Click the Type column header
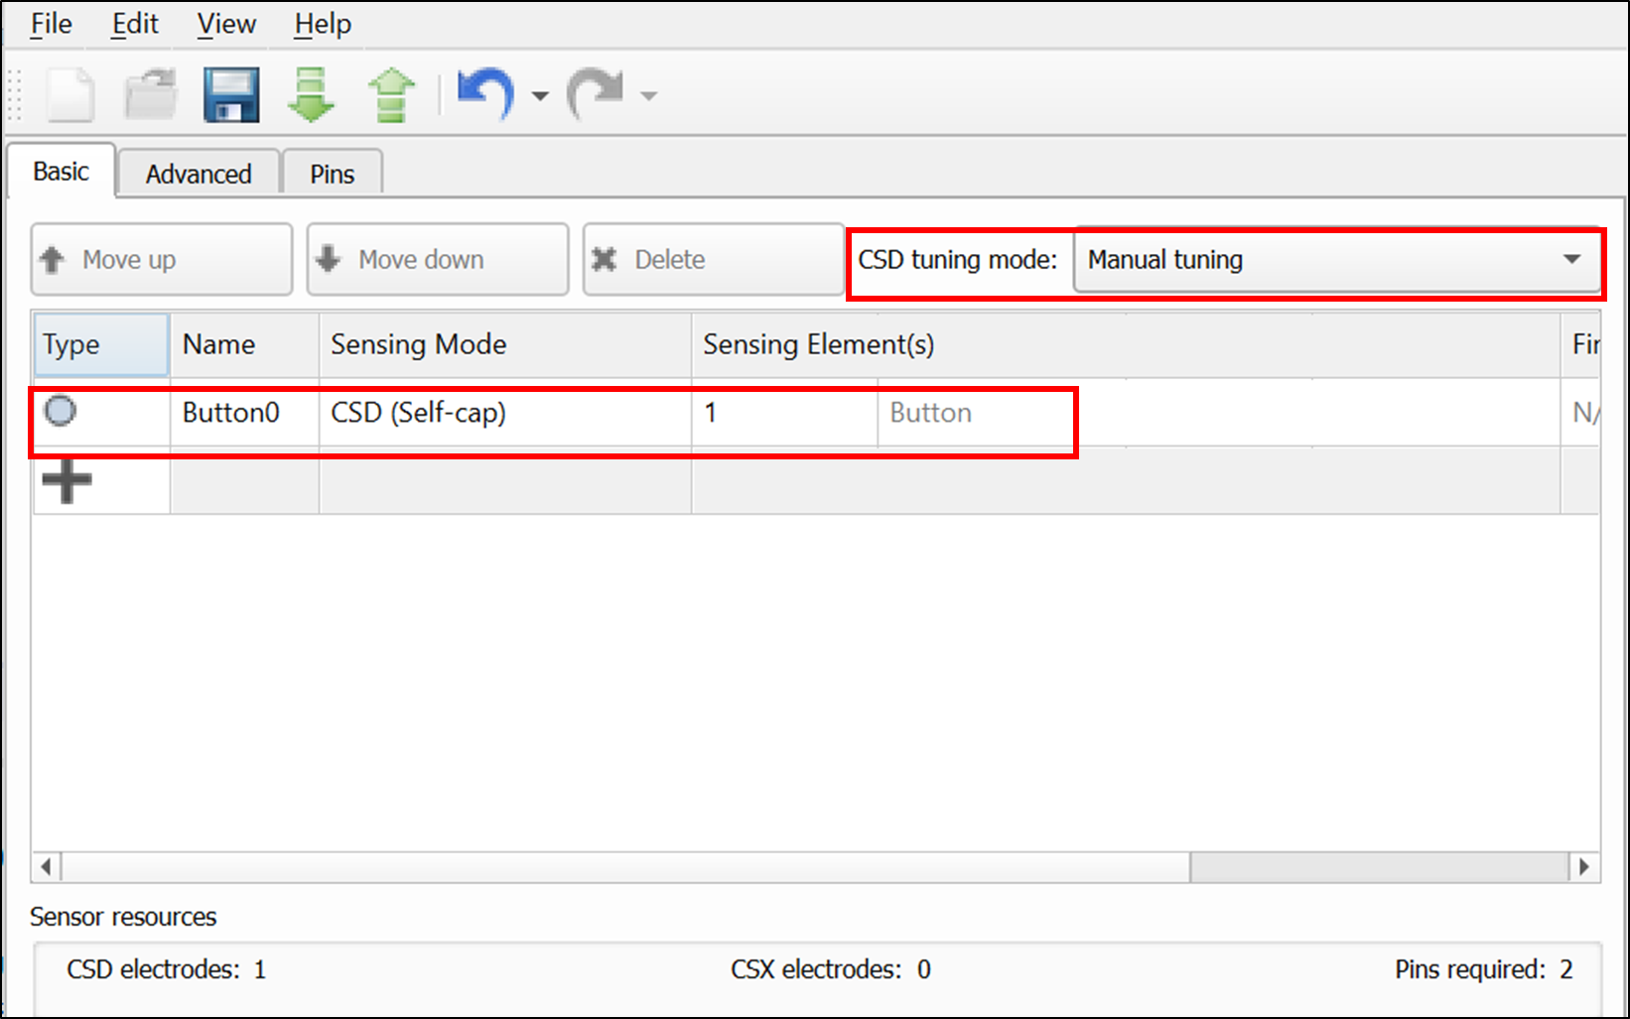1630x1019 pixels. point(101,345)
